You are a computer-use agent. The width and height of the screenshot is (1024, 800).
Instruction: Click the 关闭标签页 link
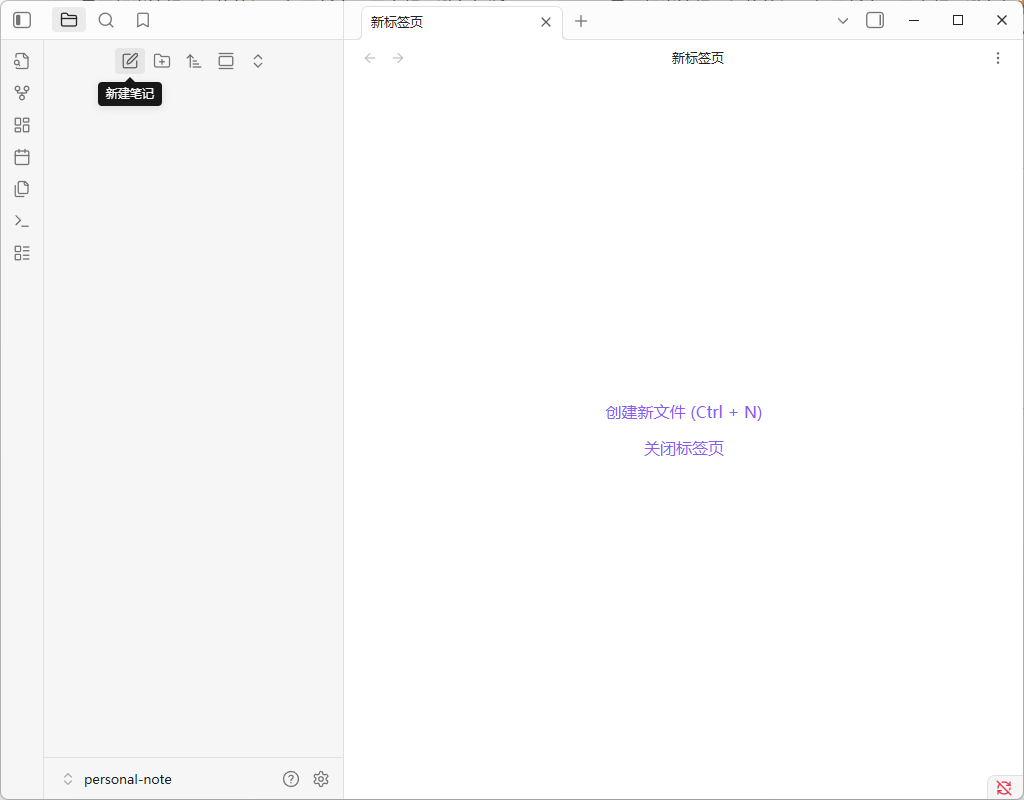tap(683, 448)
